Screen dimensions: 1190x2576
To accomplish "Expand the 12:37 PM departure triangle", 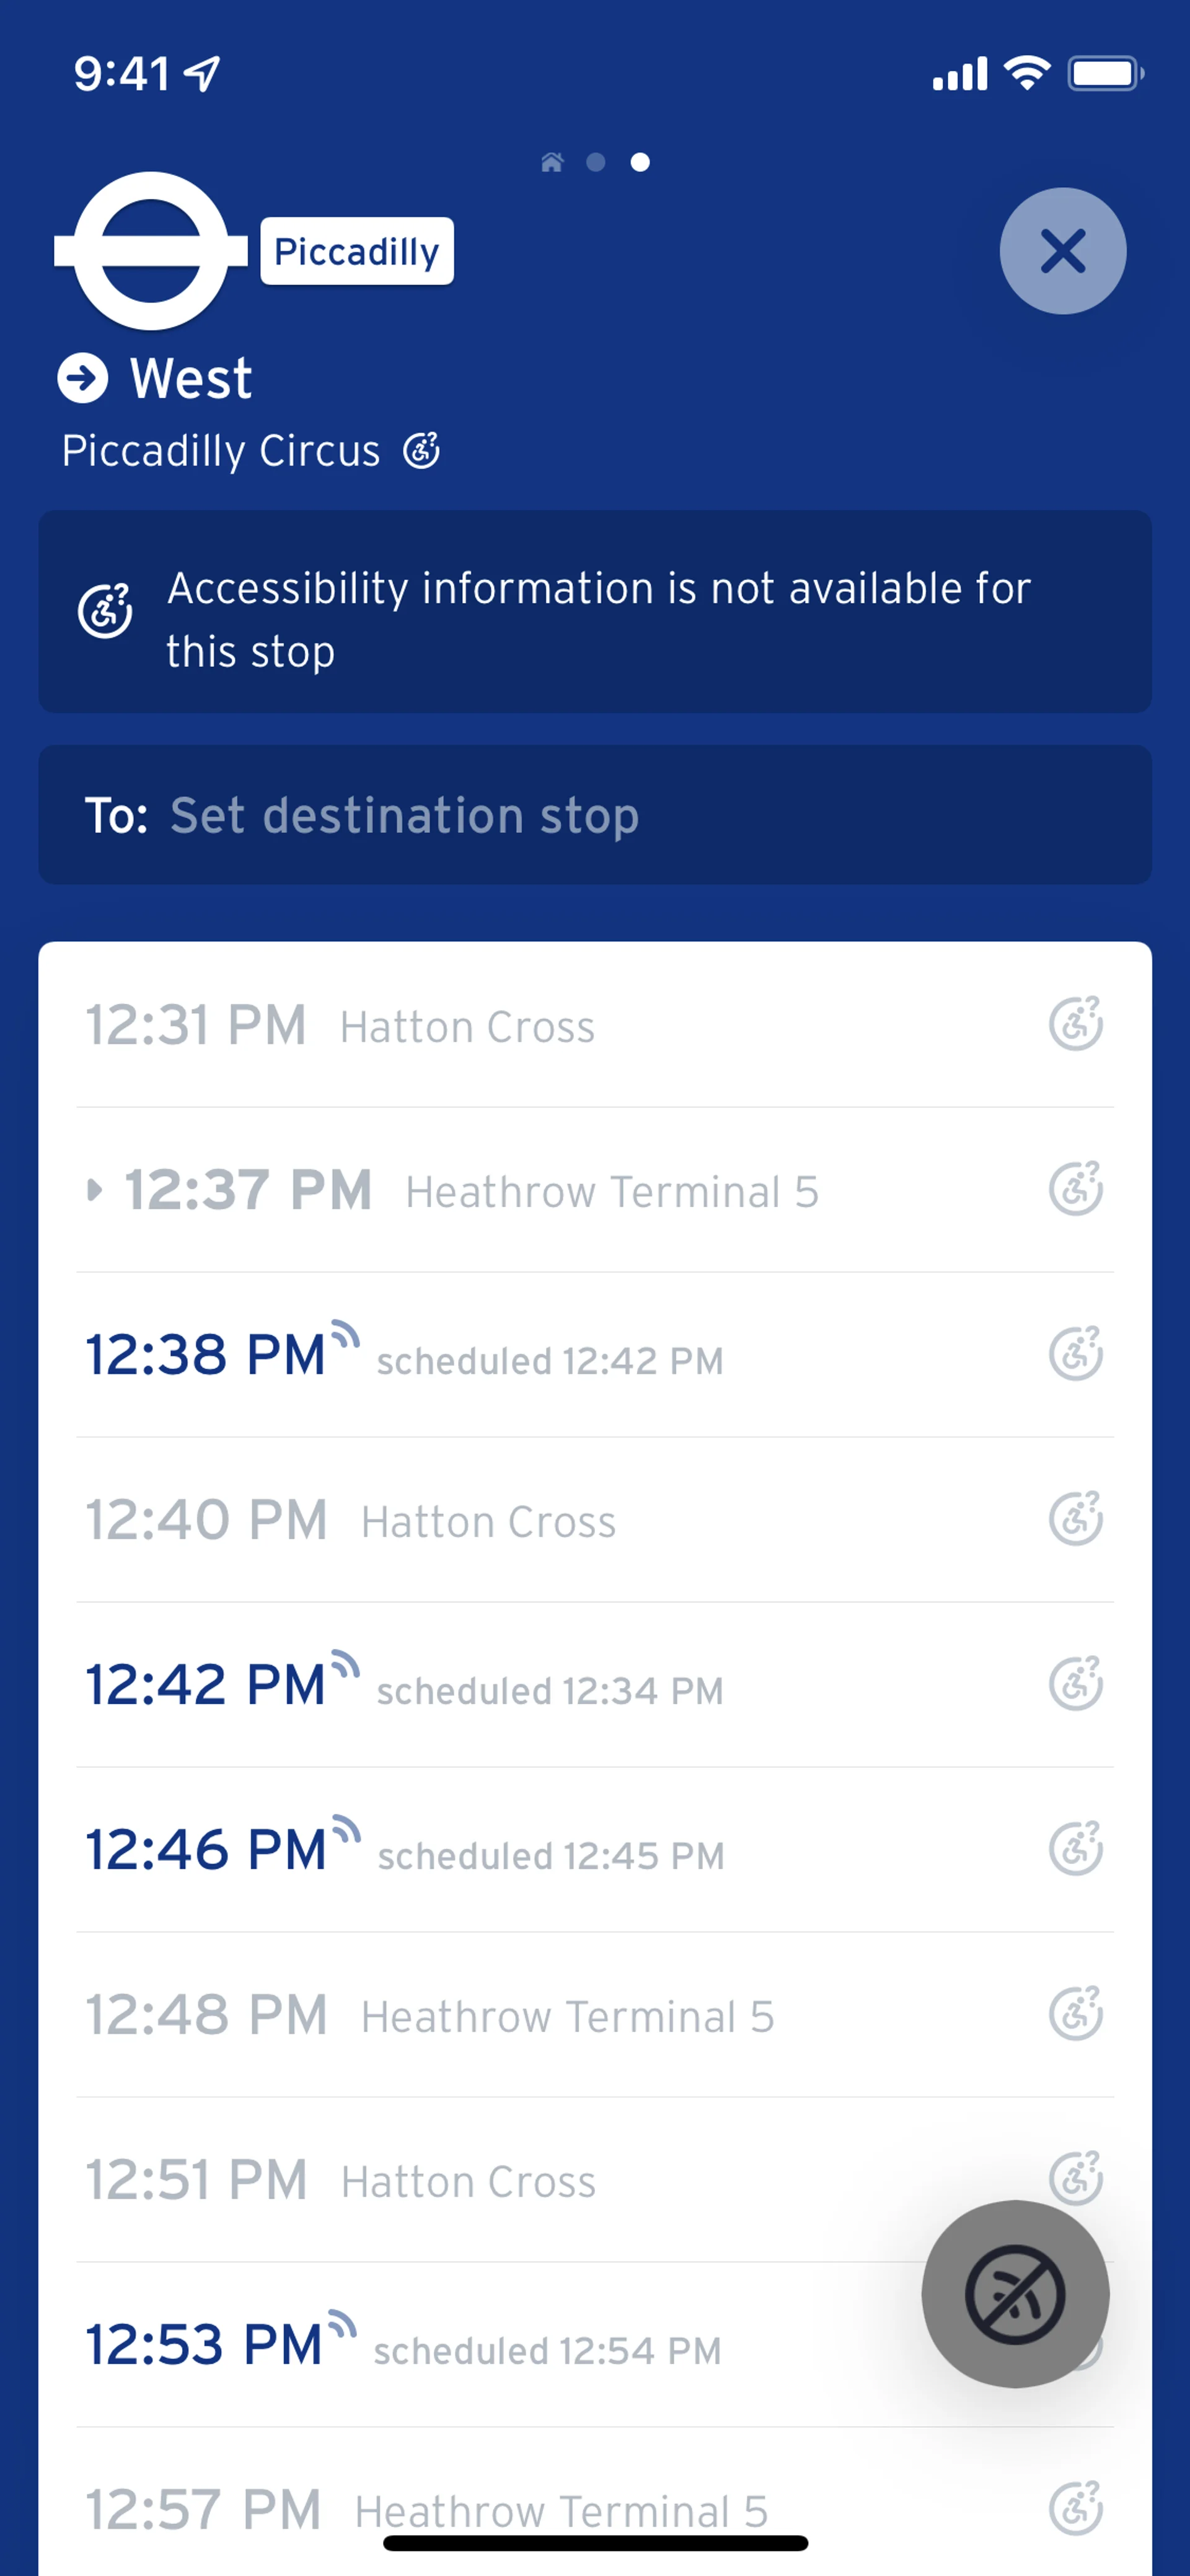I will coord(95,1189).
